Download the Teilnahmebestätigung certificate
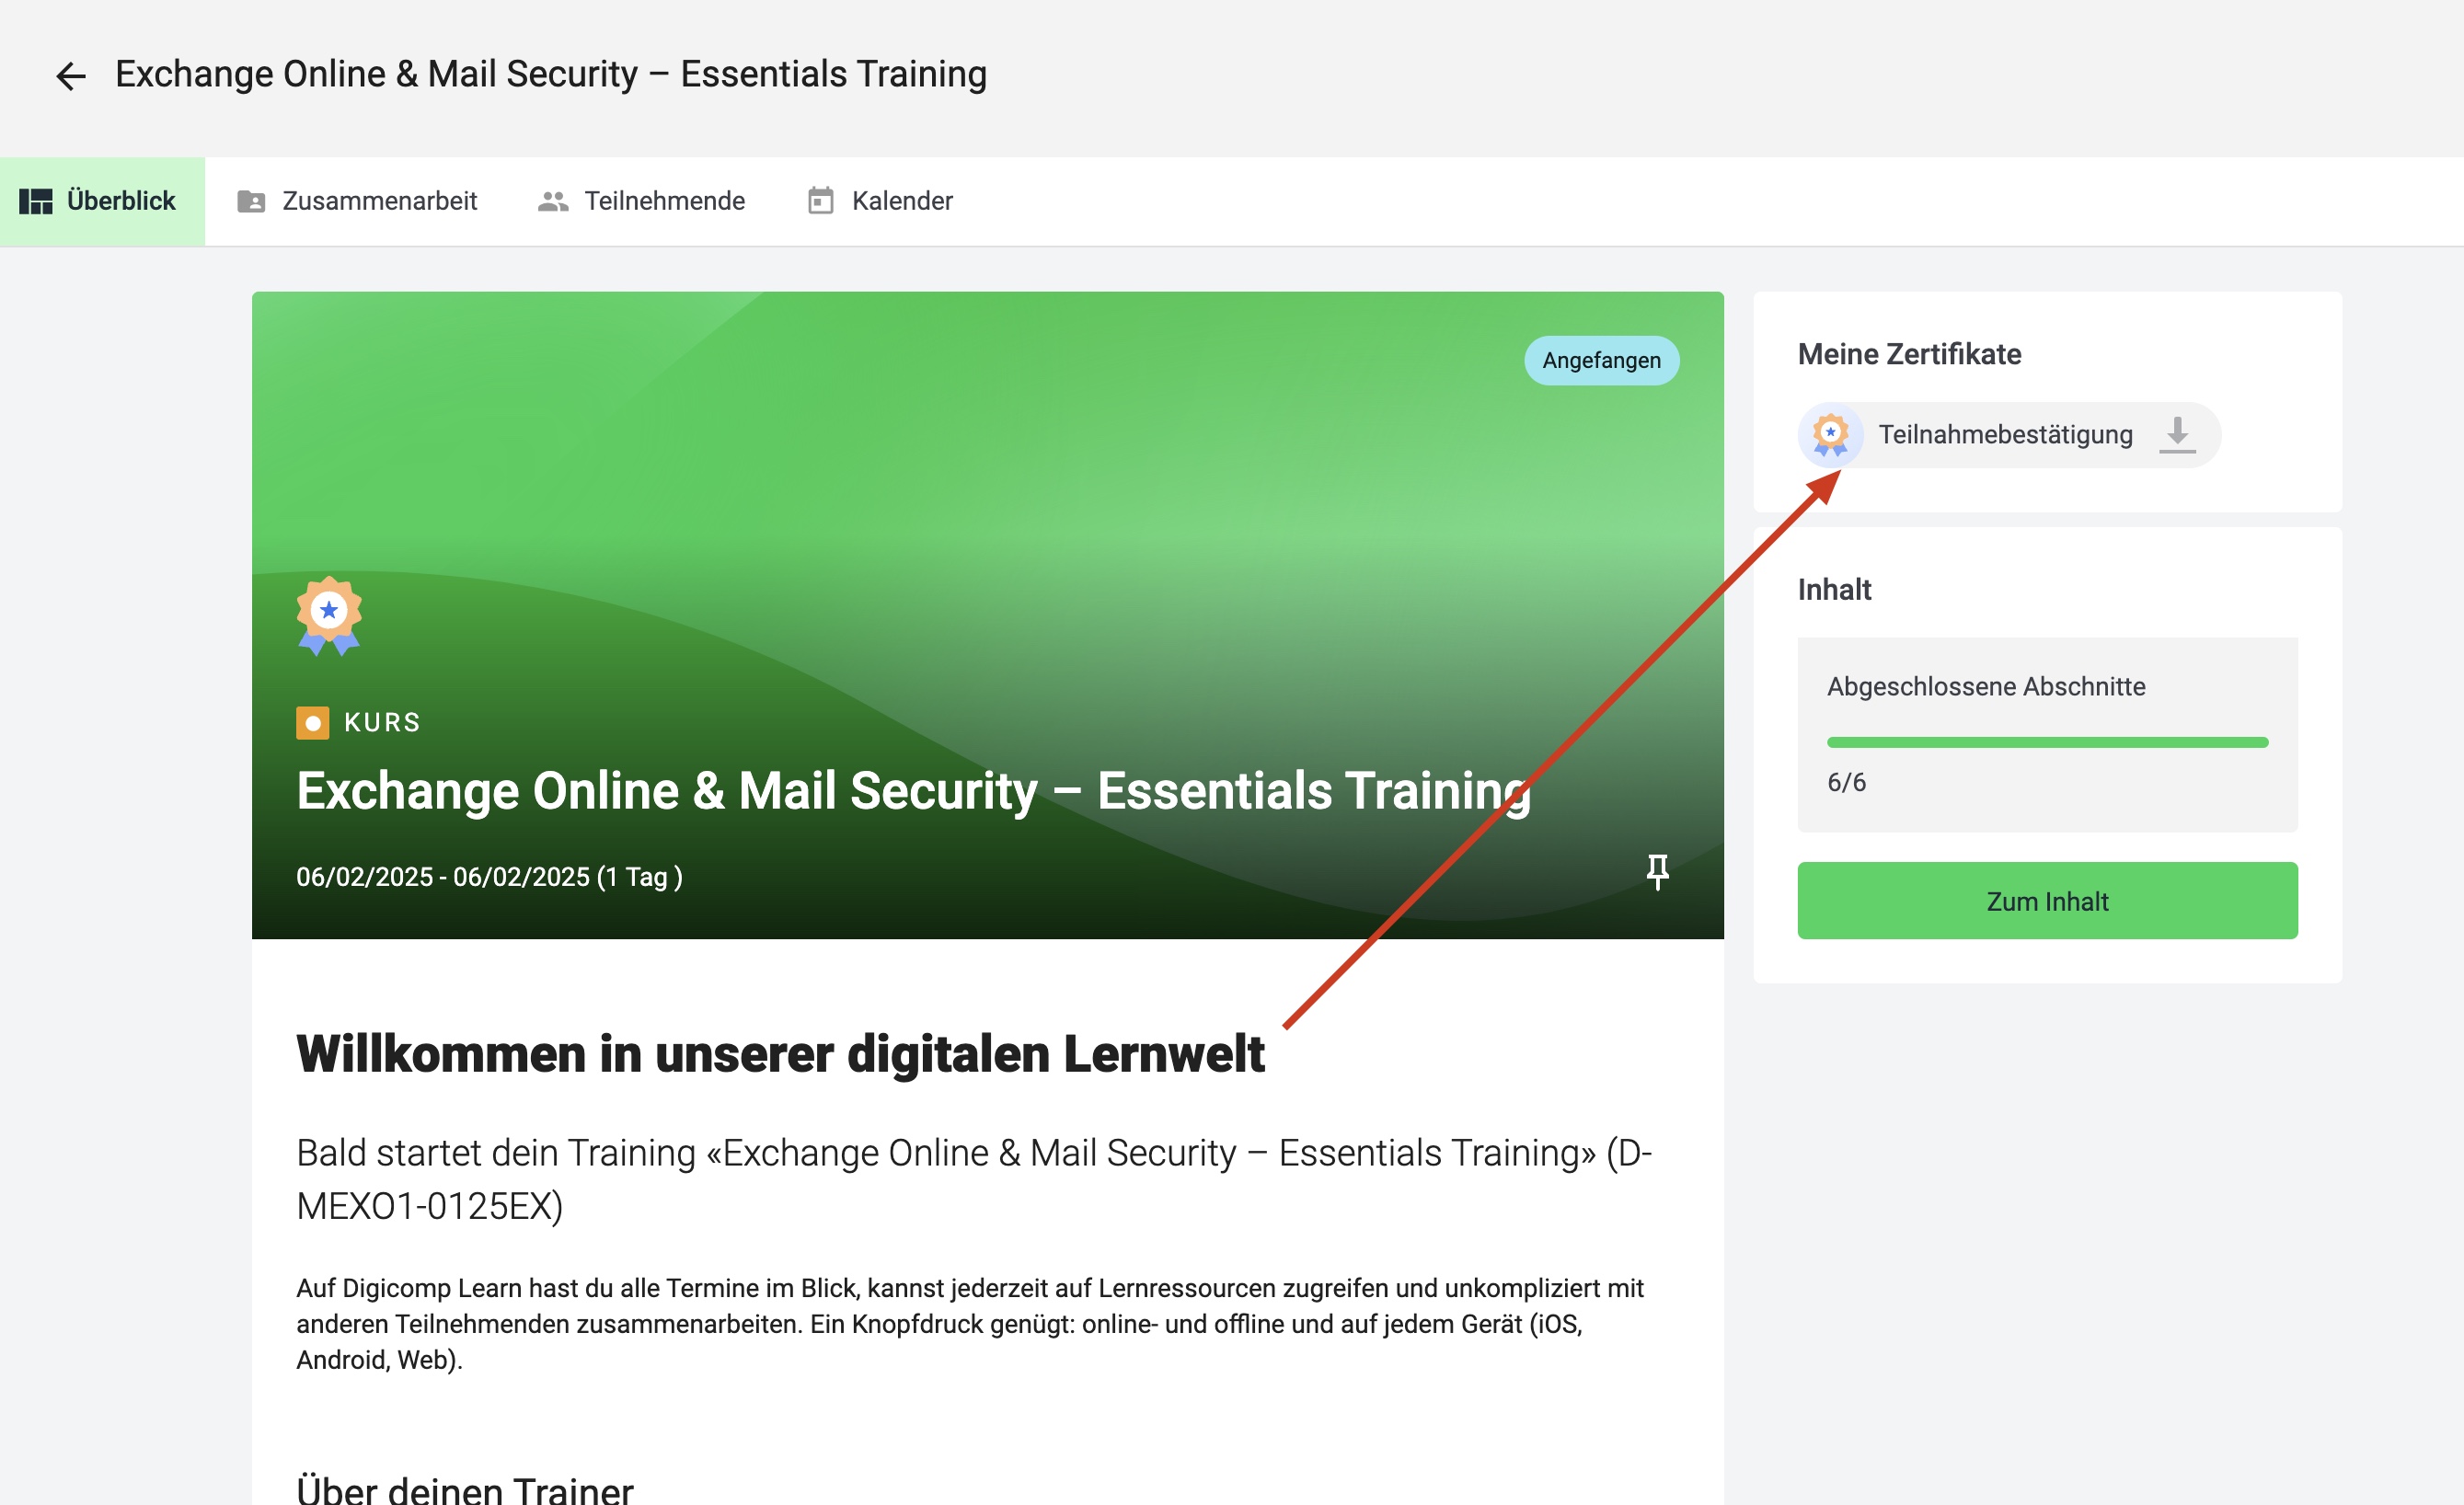Screen dimensions: 2464x1505 [x=2177, y=435]
